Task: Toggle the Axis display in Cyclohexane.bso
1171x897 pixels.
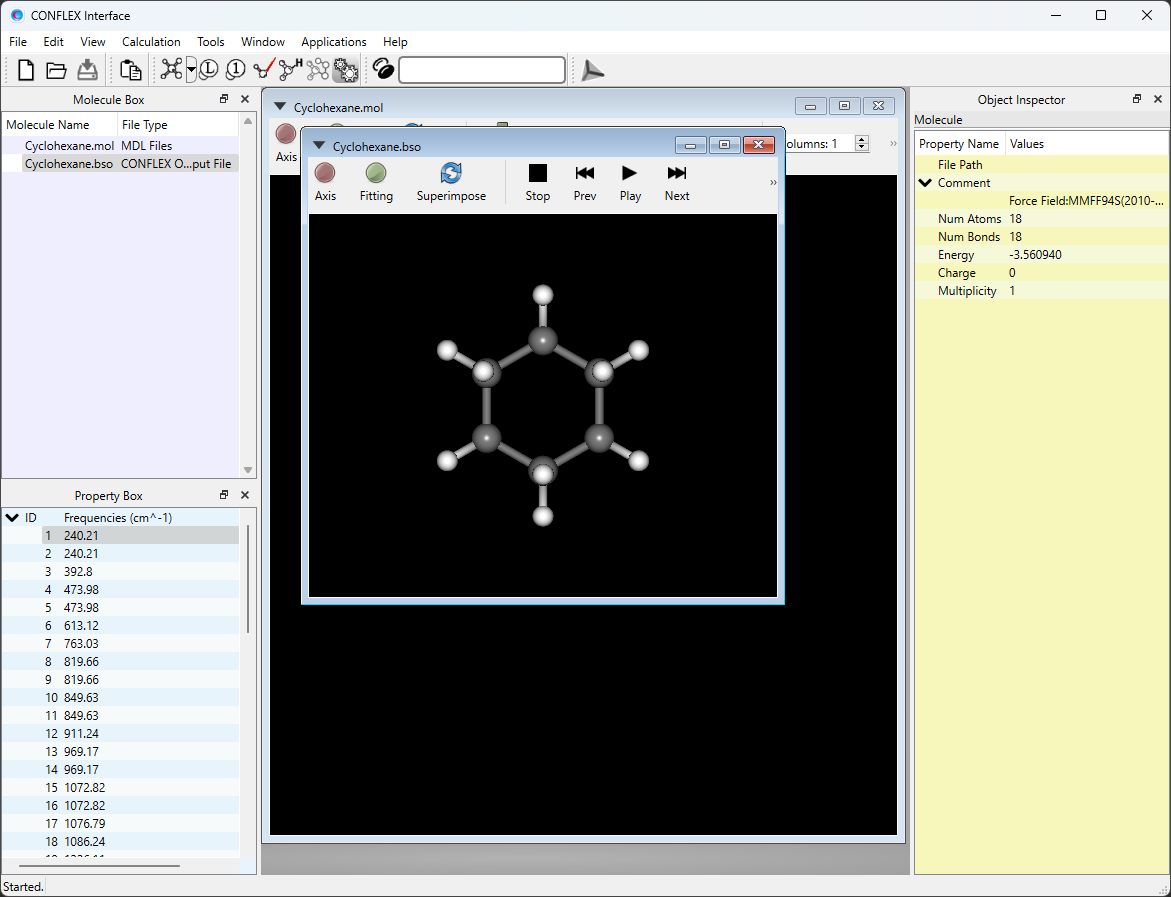Action: (325, 182)
